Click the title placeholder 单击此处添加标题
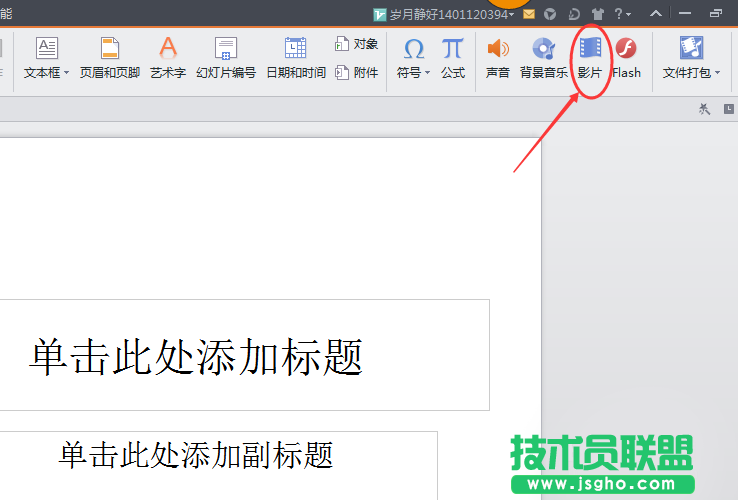Screen dimensions: 738x500 [x=245, y=355]
